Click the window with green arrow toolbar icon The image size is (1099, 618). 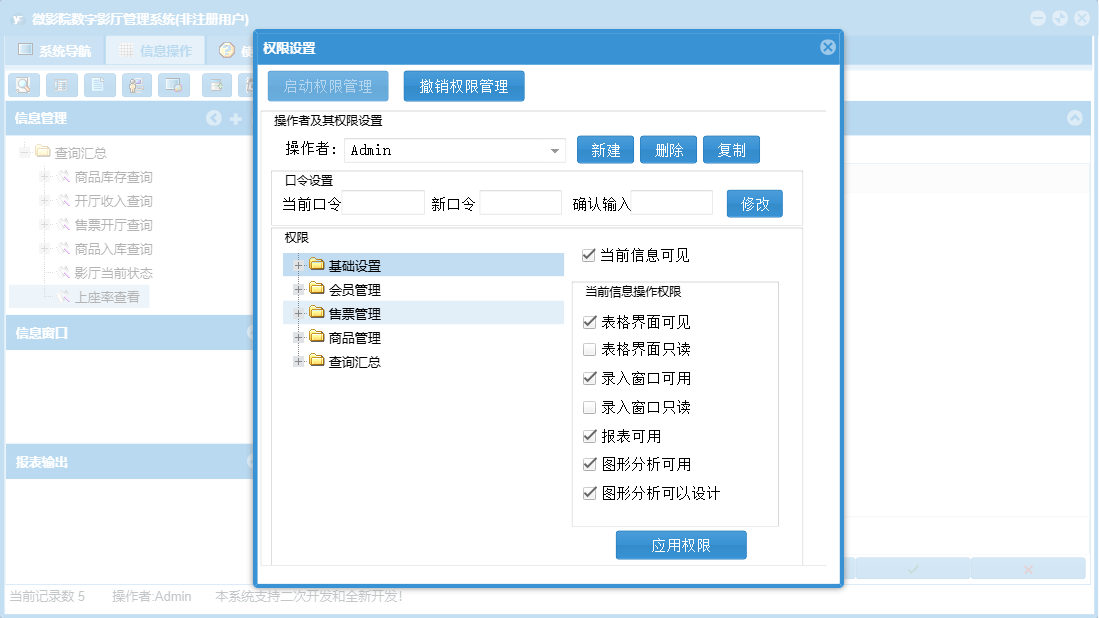(217, 85)
